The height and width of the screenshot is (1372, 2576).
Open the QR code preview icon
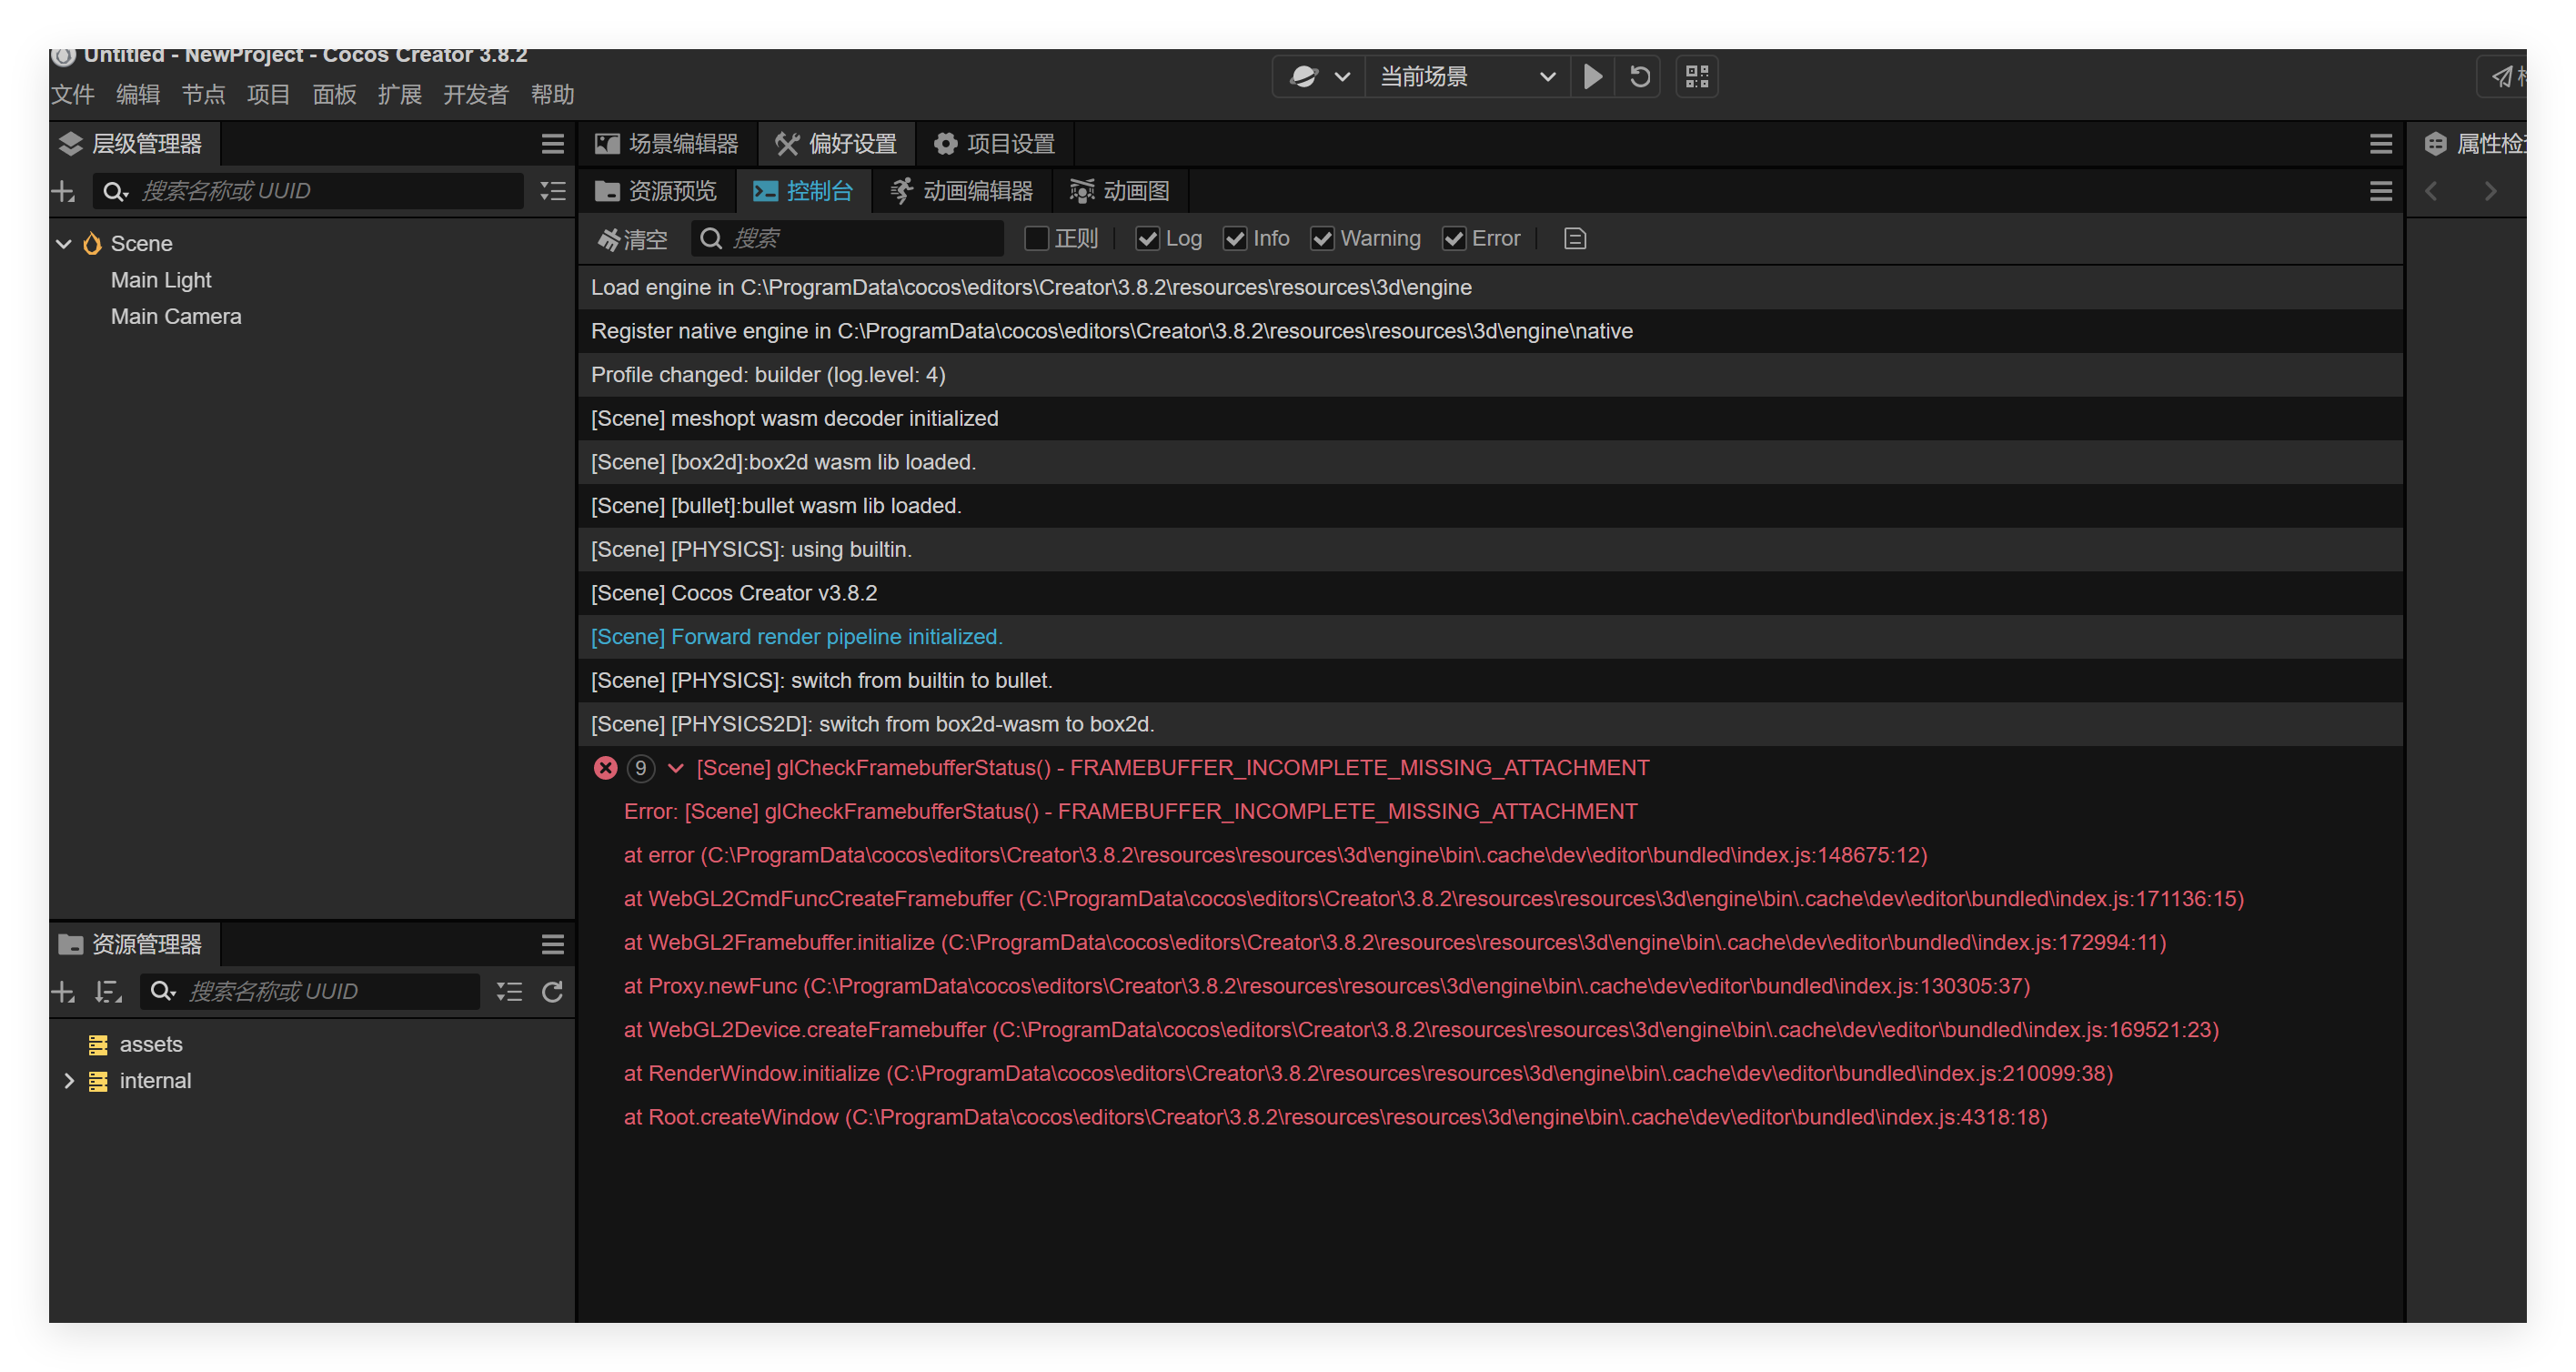pyautogui.click(x=1697, y=76)
